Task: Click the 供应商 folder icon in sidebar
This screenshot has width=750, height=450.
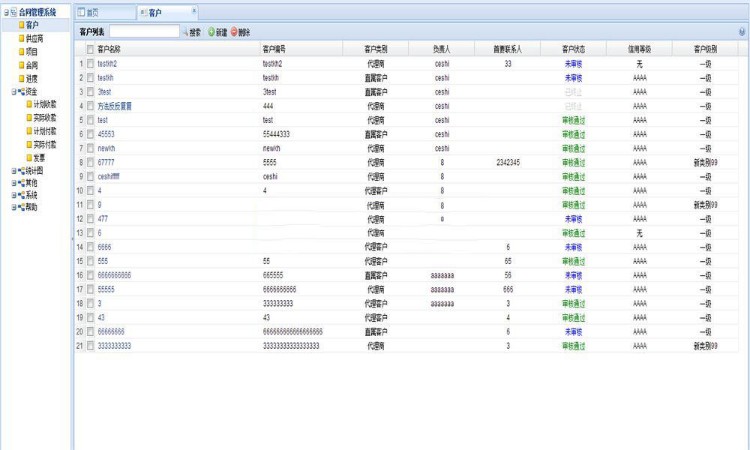Action: [20, 38]
